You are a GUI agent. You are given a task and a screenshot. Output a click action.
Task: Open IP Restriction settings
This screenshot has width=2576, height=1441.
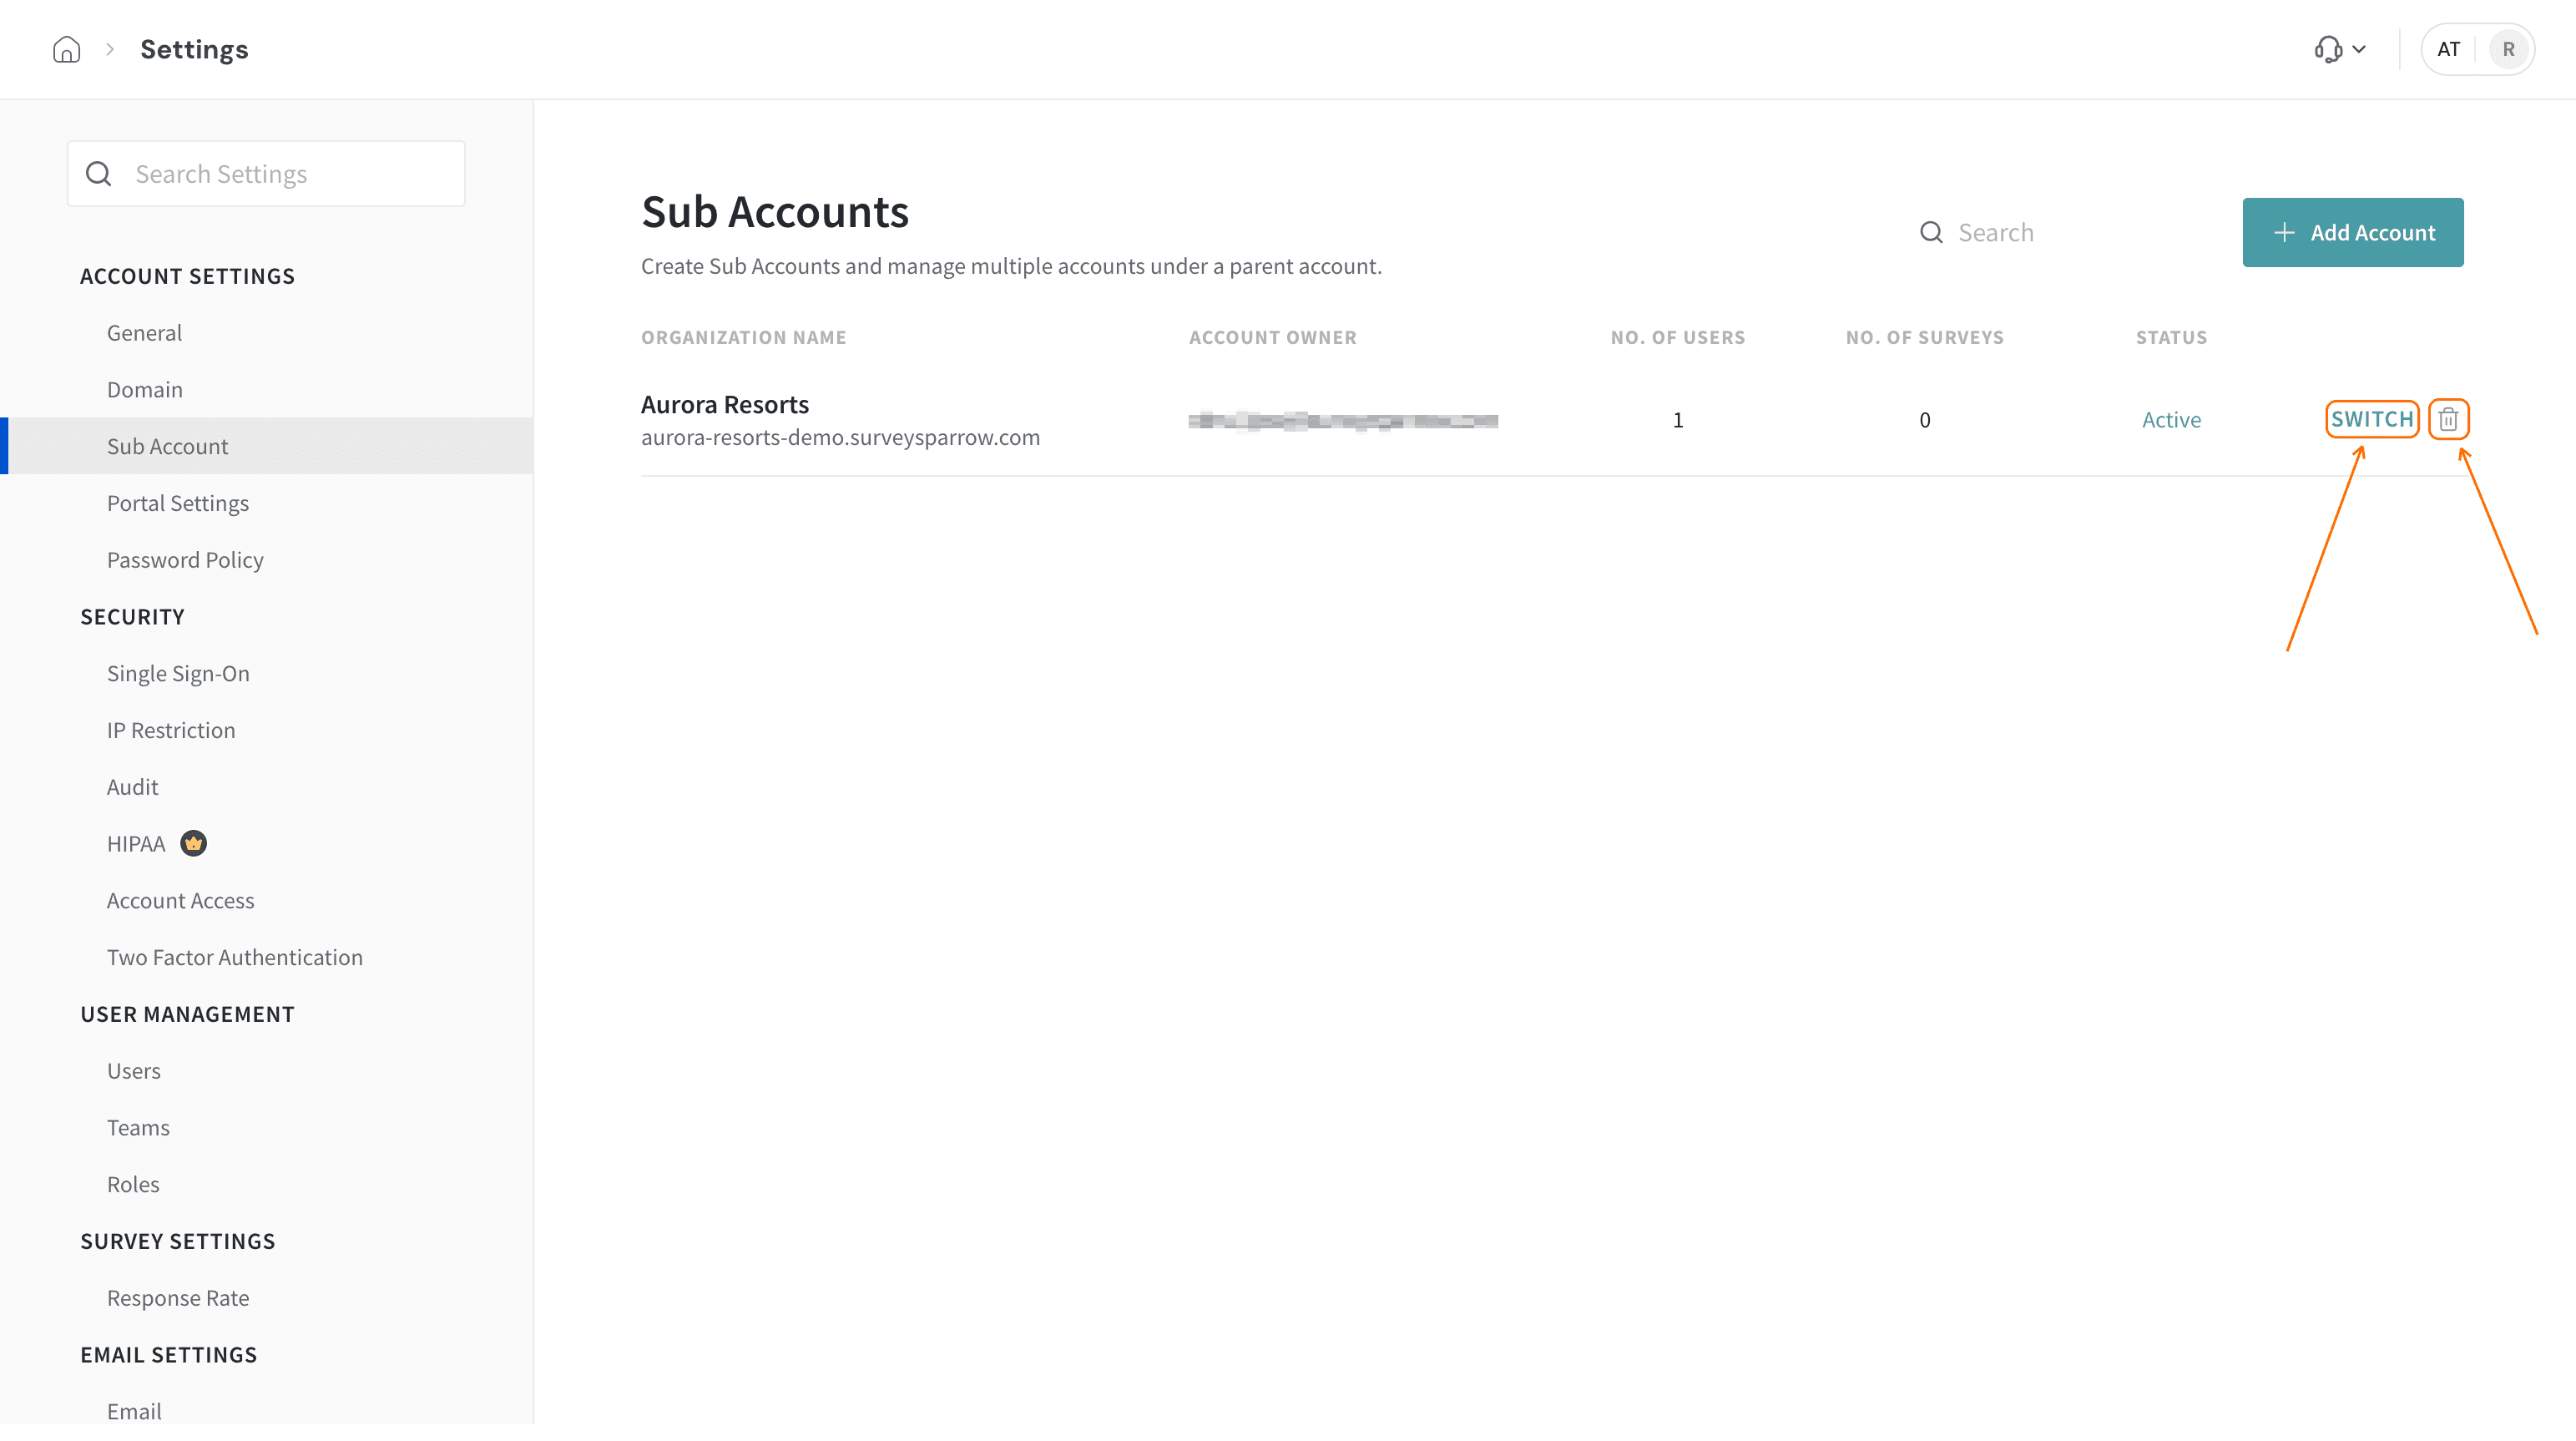tap(171, 731)
